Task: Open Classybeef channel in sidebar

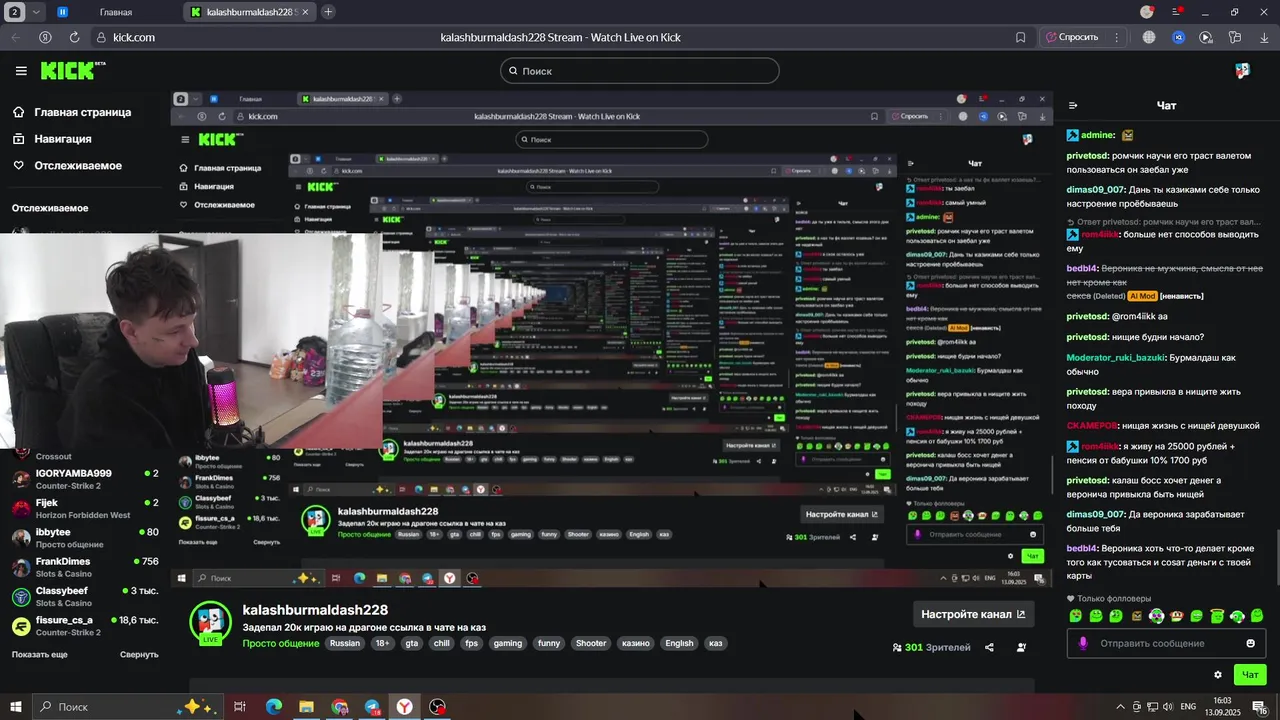Action: pos(85,596)
